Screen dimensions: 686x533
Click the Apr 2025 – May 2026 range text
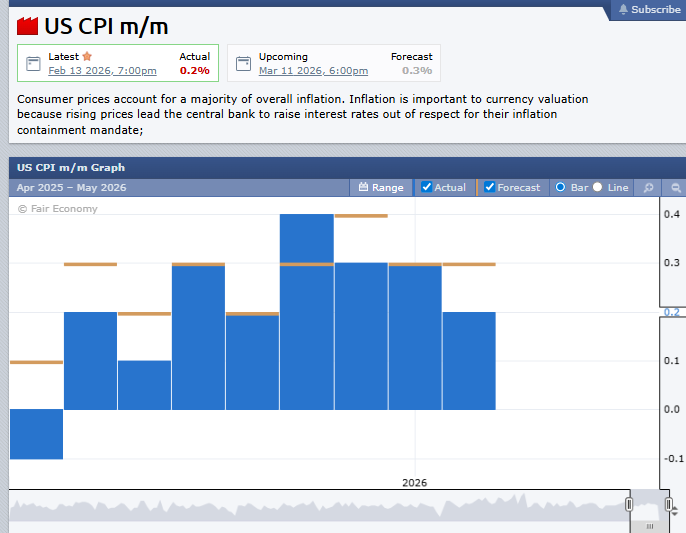pos(71,187)
